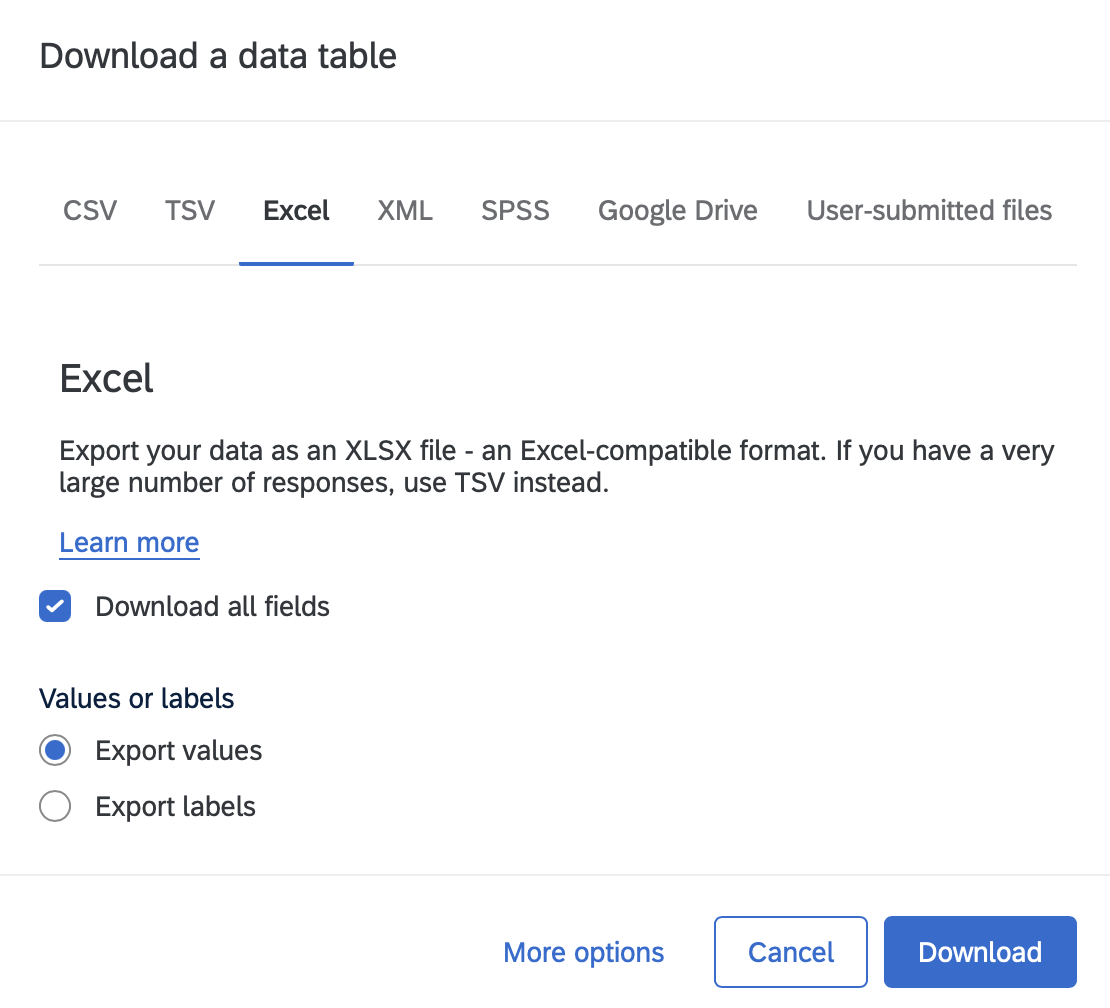Expand More options
This screenshot has width=1110, height=1008.
tap(583, 952)
